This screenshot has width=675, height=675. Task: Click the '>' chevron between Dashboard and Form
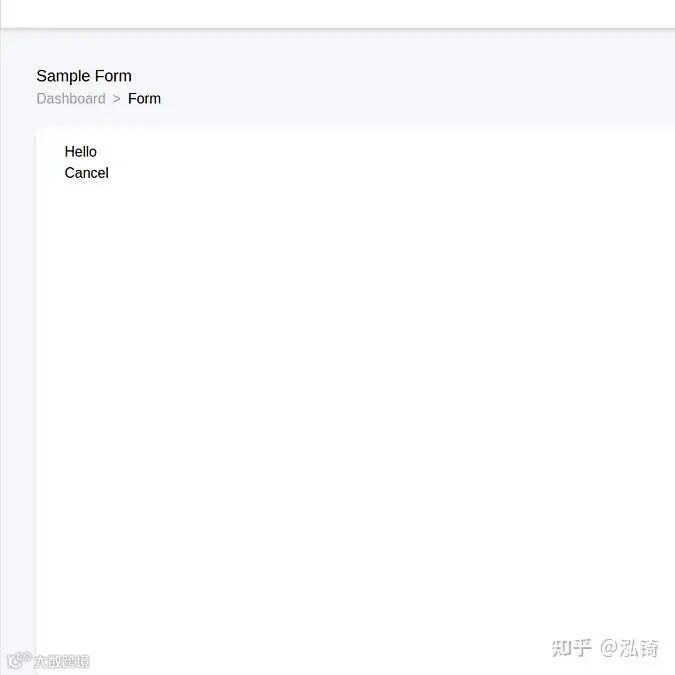(117, 99)
